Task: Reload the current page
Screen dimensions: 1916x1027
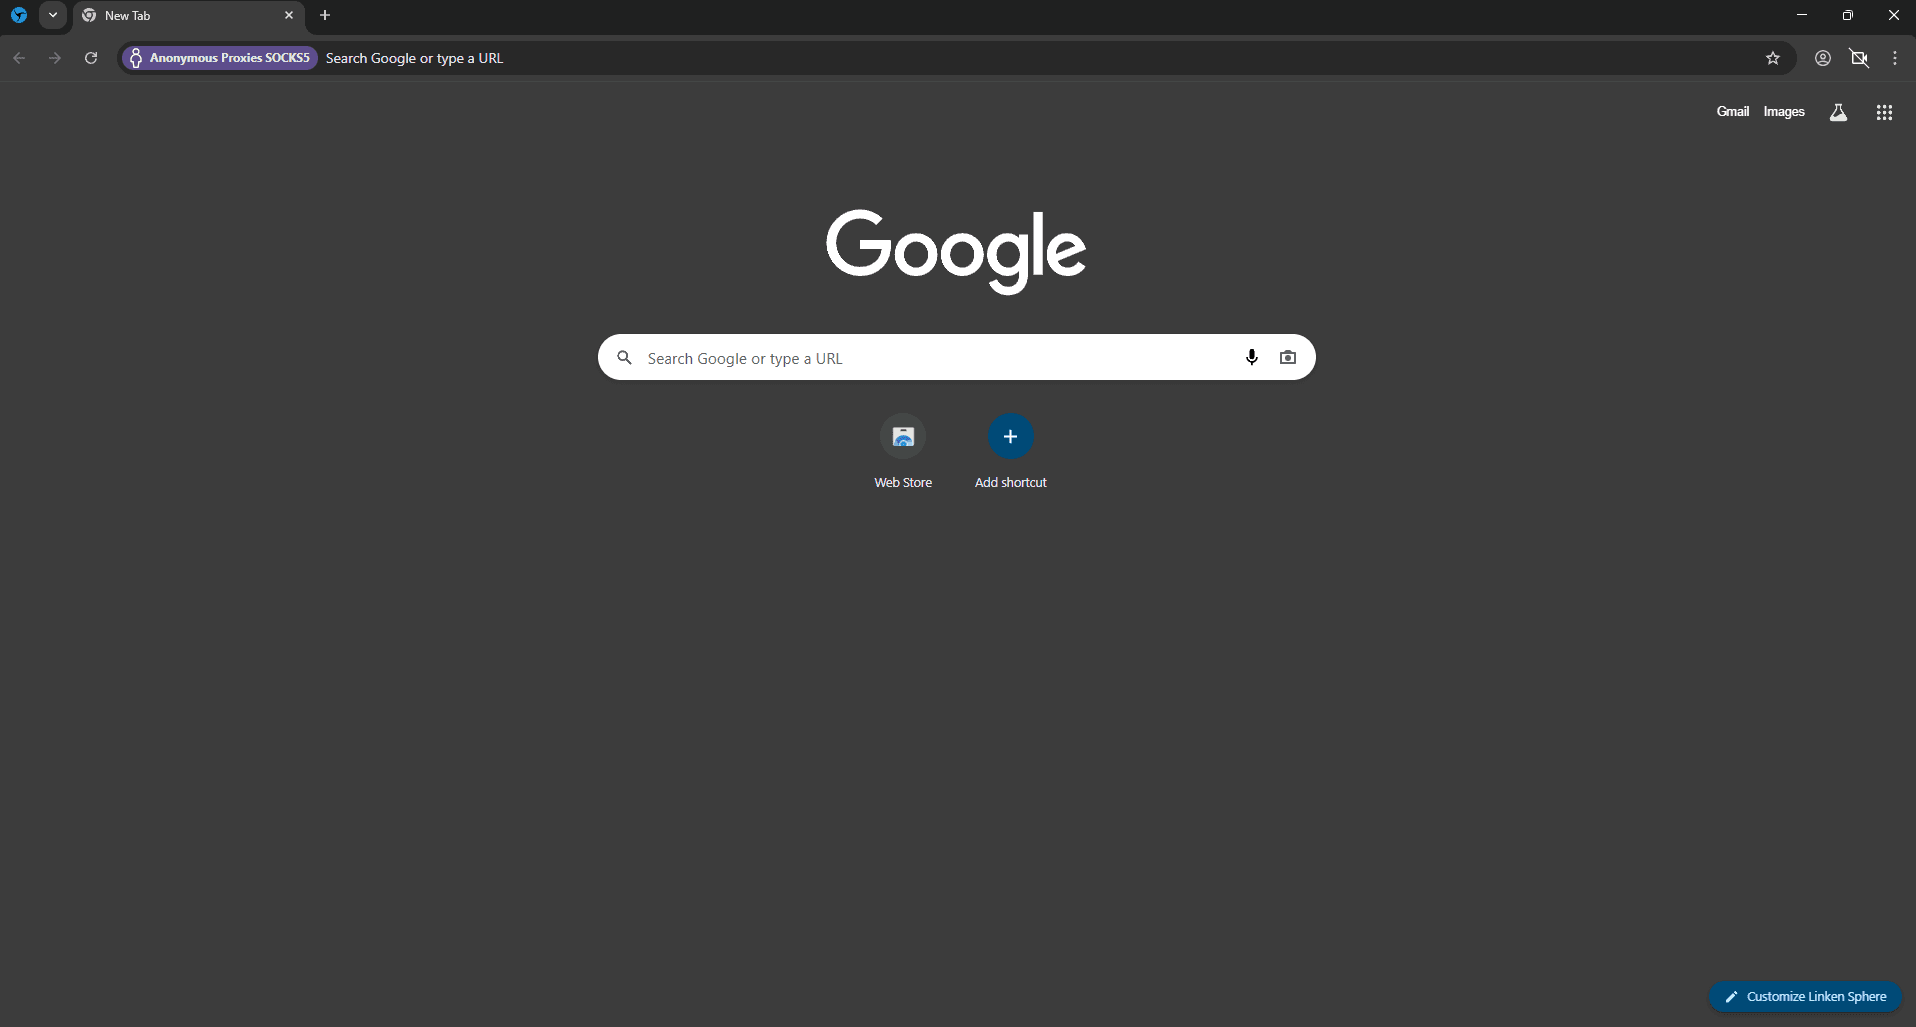Action: click(x=90, y=58)
